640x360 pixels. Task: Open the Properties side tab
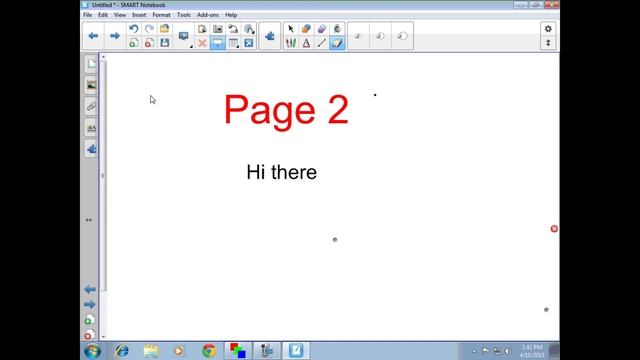(x=91, y=128)
